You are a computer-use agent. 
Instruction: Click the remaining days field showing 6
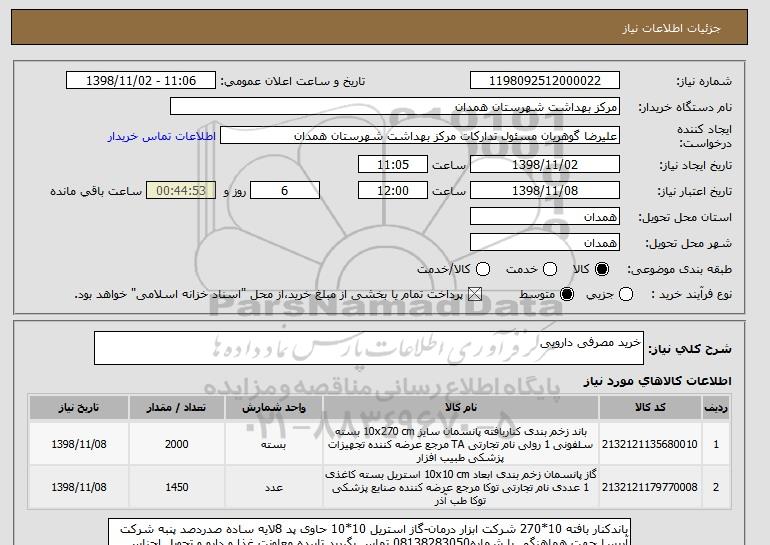pyautogui.click(x=285, y=191)
